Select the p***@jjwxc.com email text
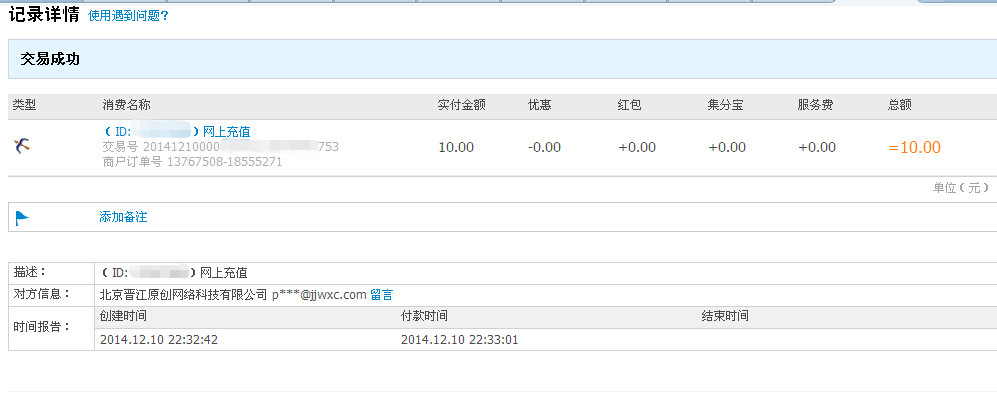 pyautogui.click(x=319, y=295)
